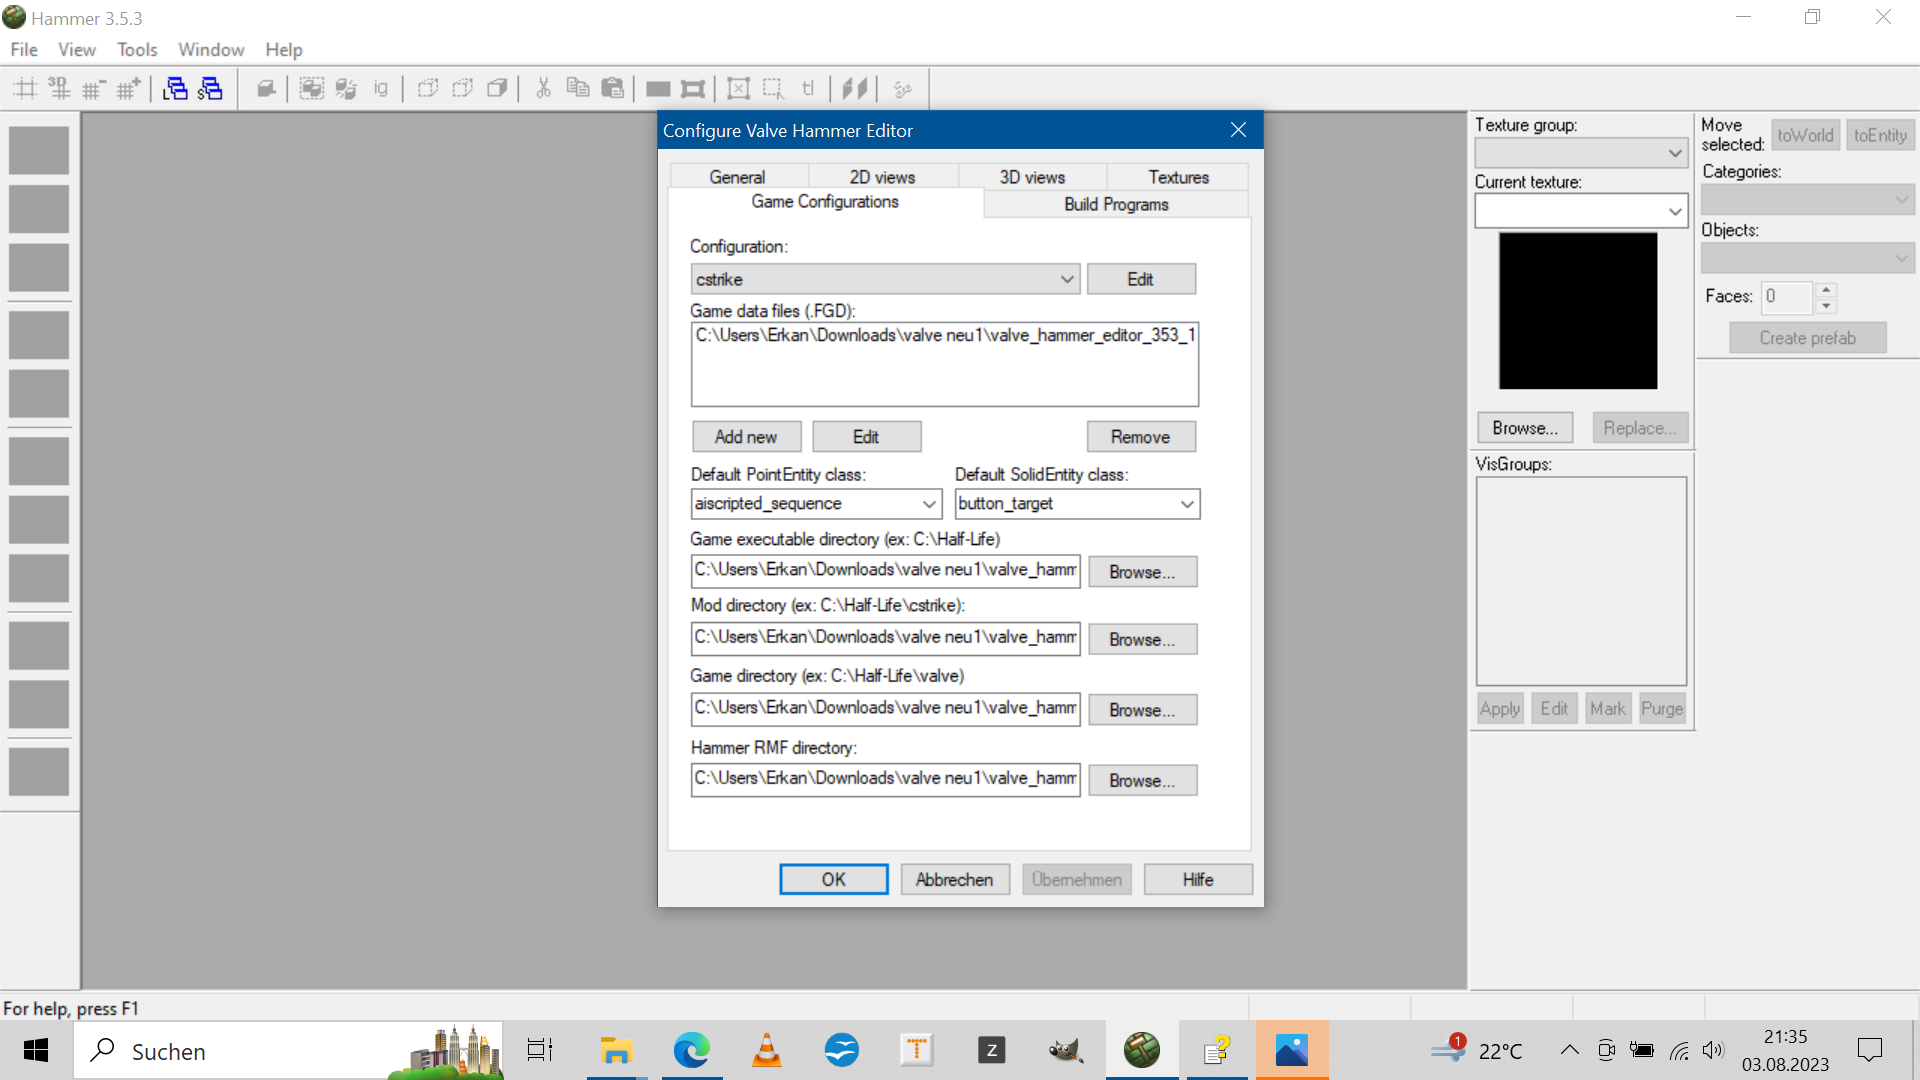Increase the Faces stepper value
This screenshot has height=1080, width=1920.
pyautogui.click(x=1827, y=290)
